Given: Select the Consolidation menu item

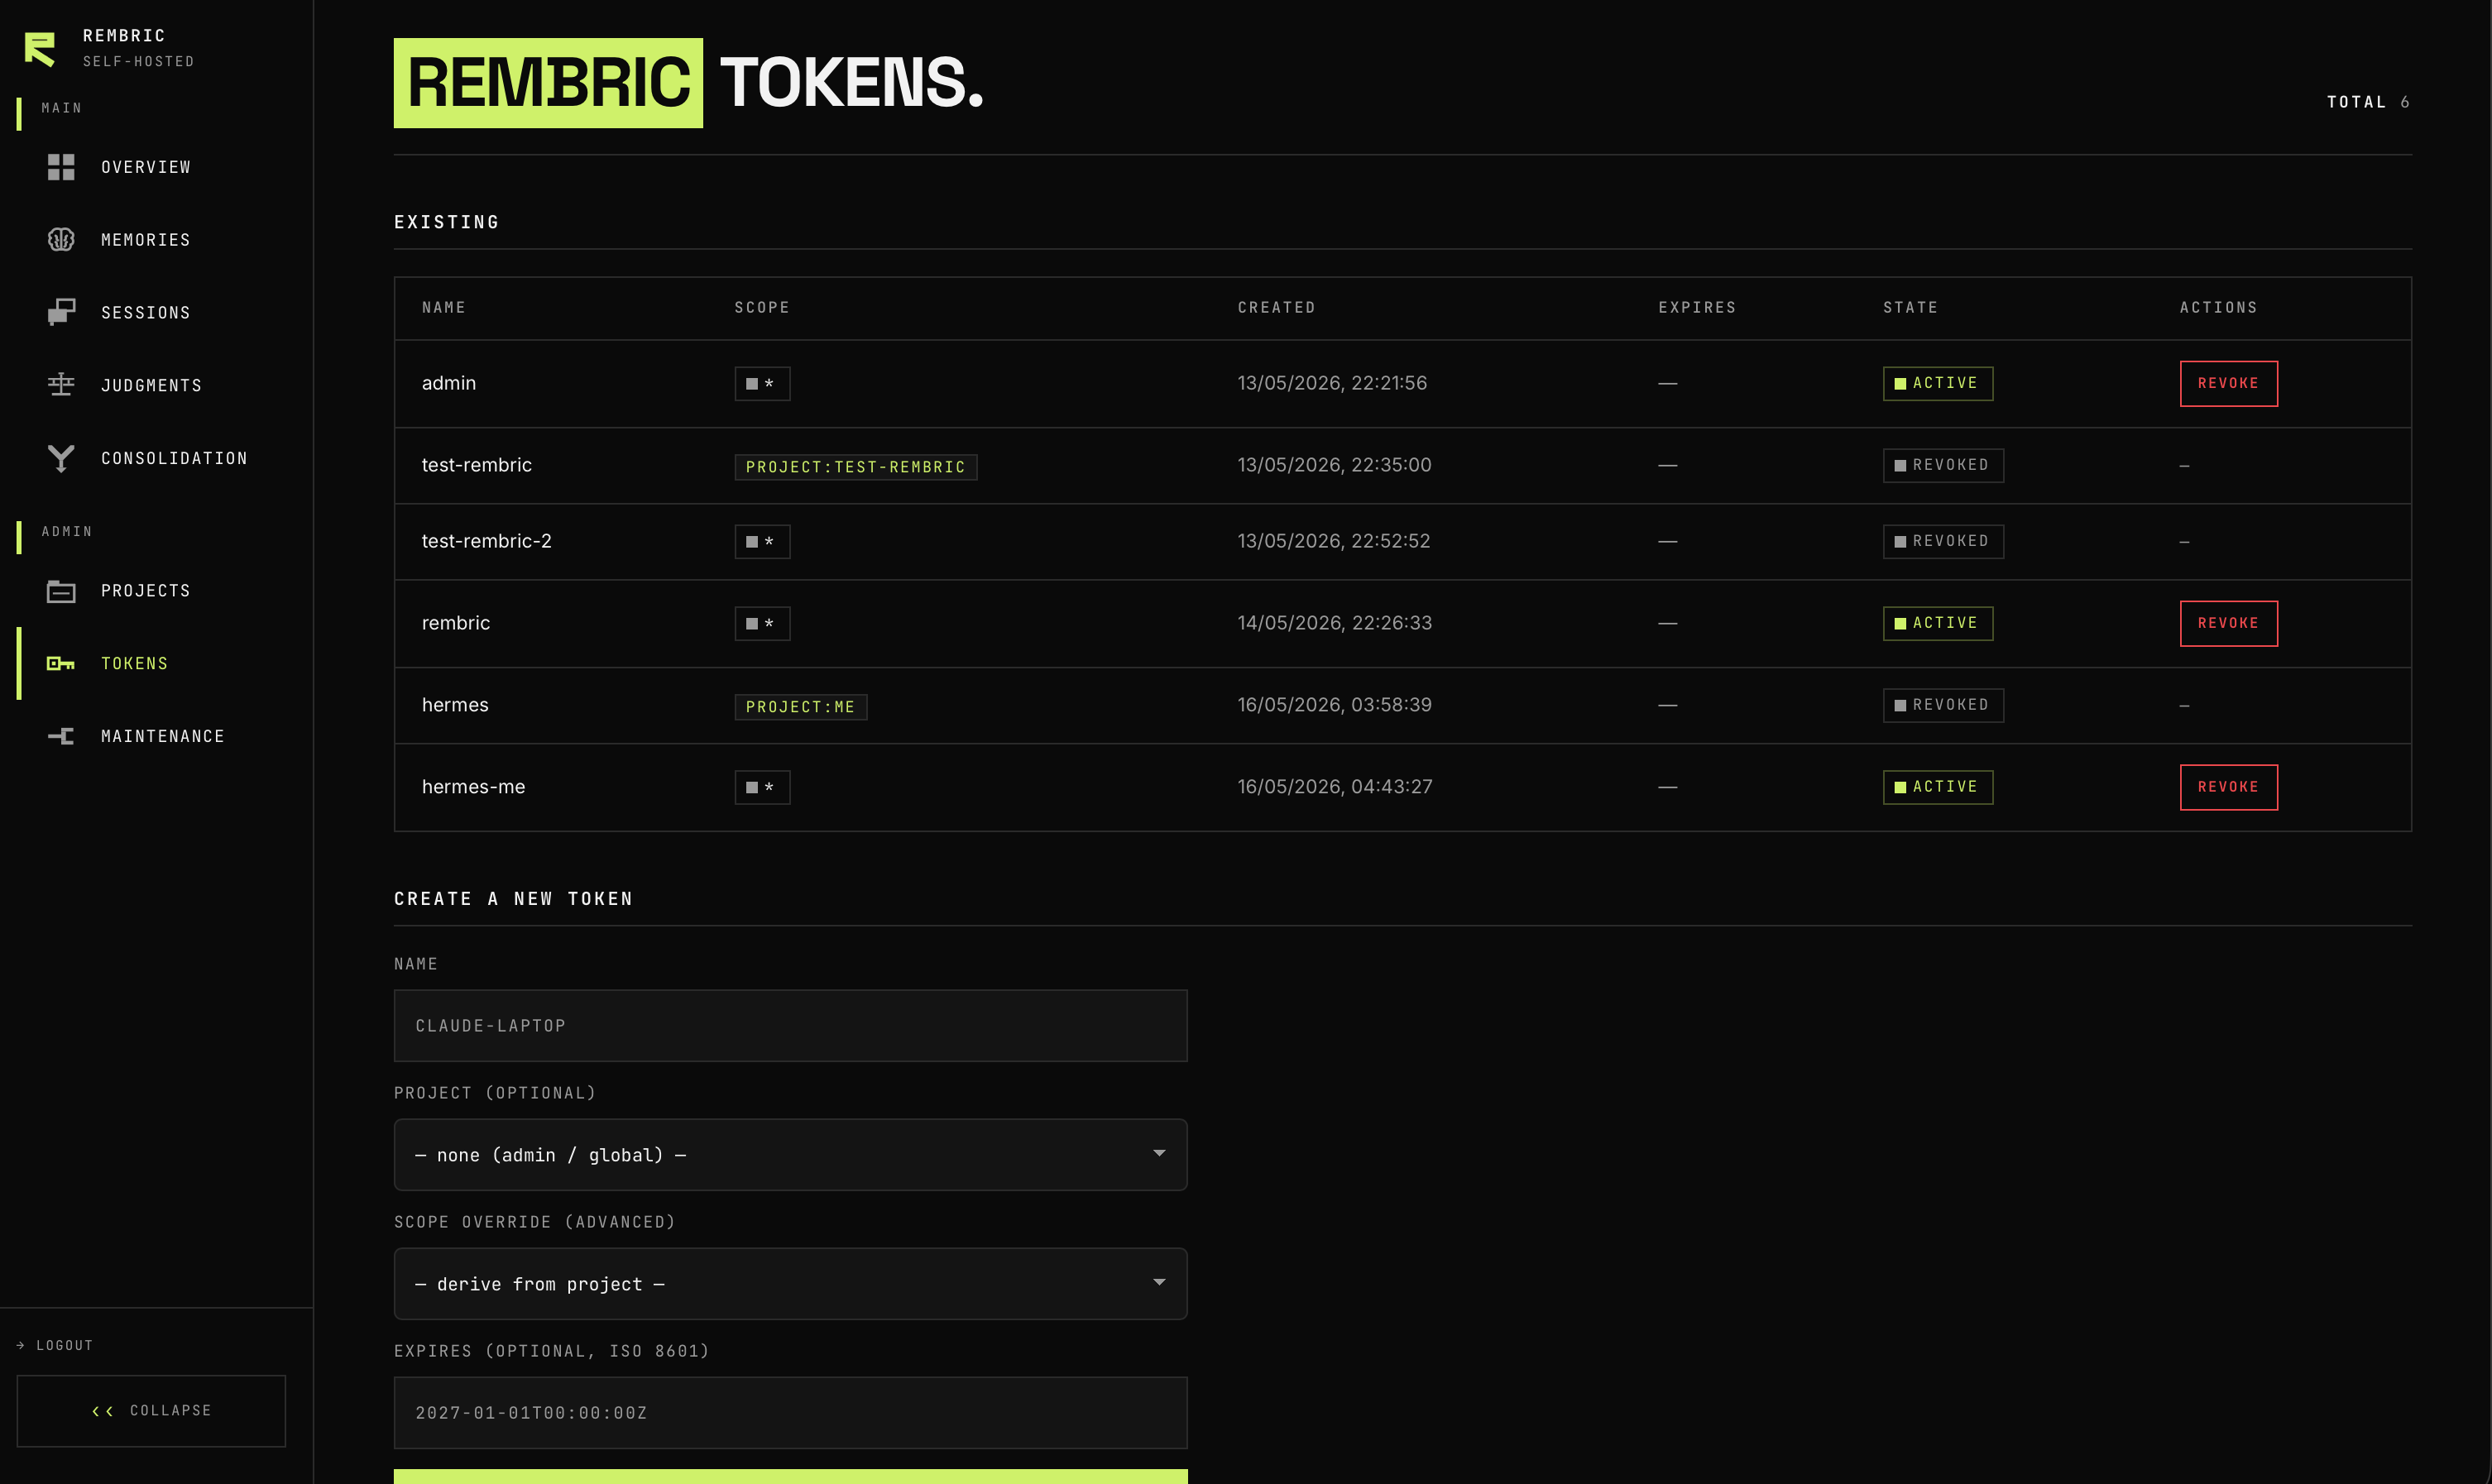Looking at the screenshot, I should pos(174,459).
